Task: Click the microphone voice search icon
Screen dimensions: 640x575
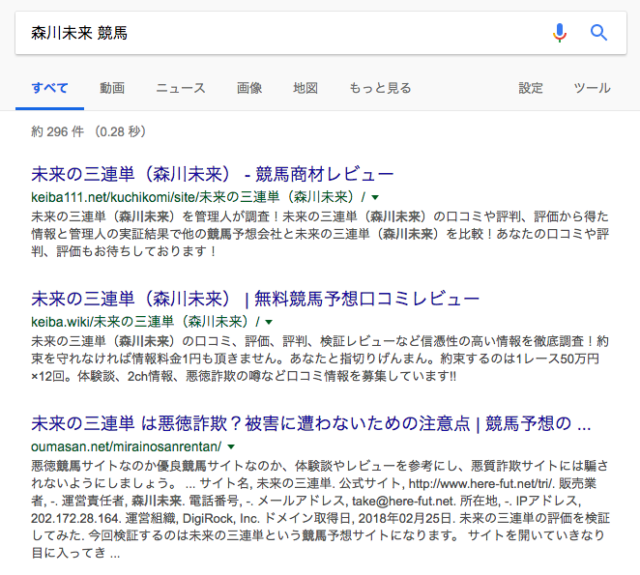Action: click(x=560, y=33)
